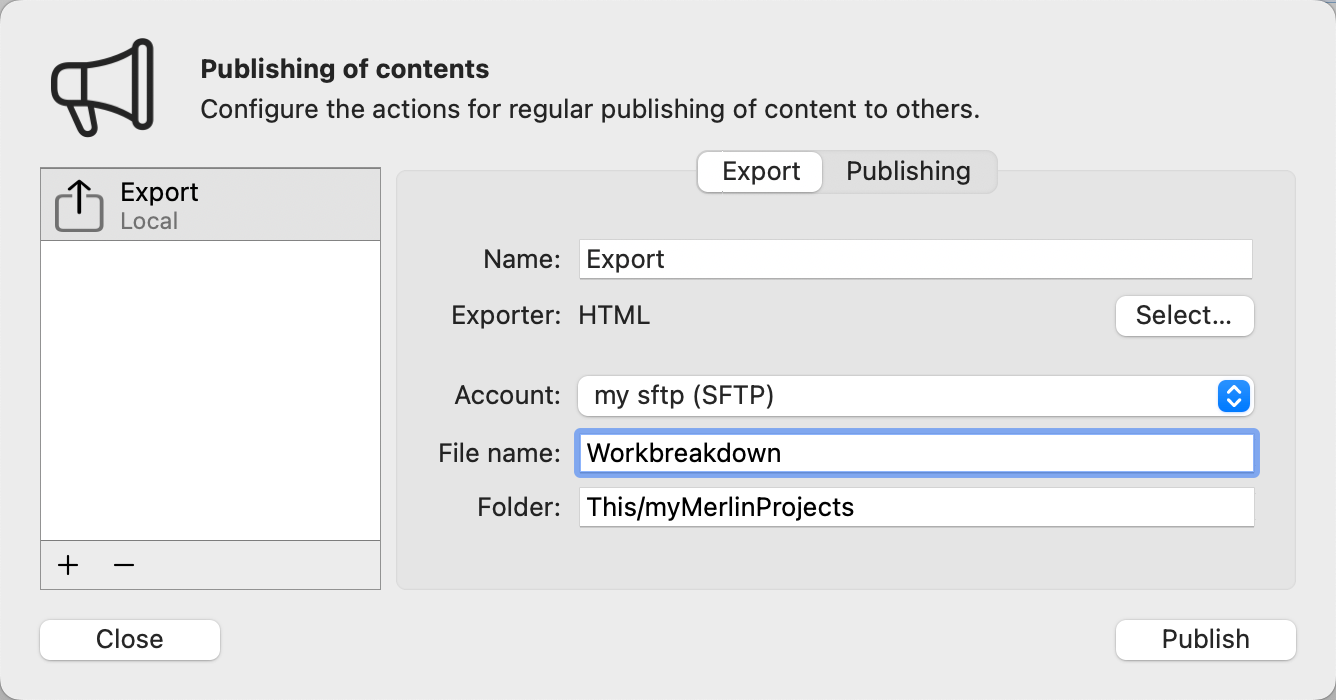Click Select... to change the HTML exporter
The image size is (1336, 700).
[1184, 316]
